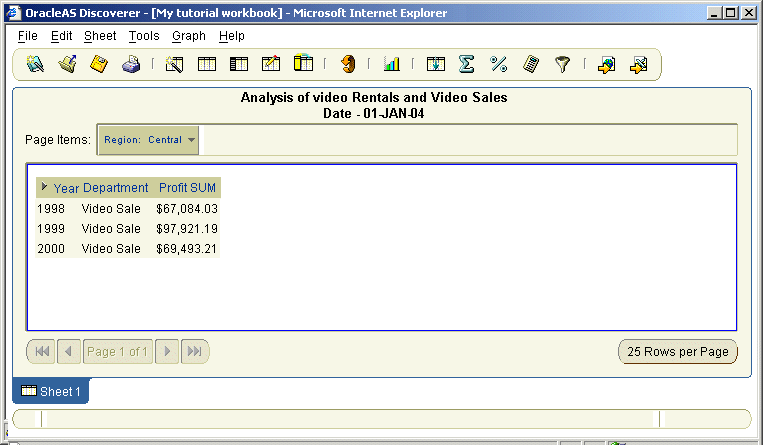Image resolution: width=763 pixels, height=445 pixels.
Task: Go to next page button
Action: [x=167, y=352]
